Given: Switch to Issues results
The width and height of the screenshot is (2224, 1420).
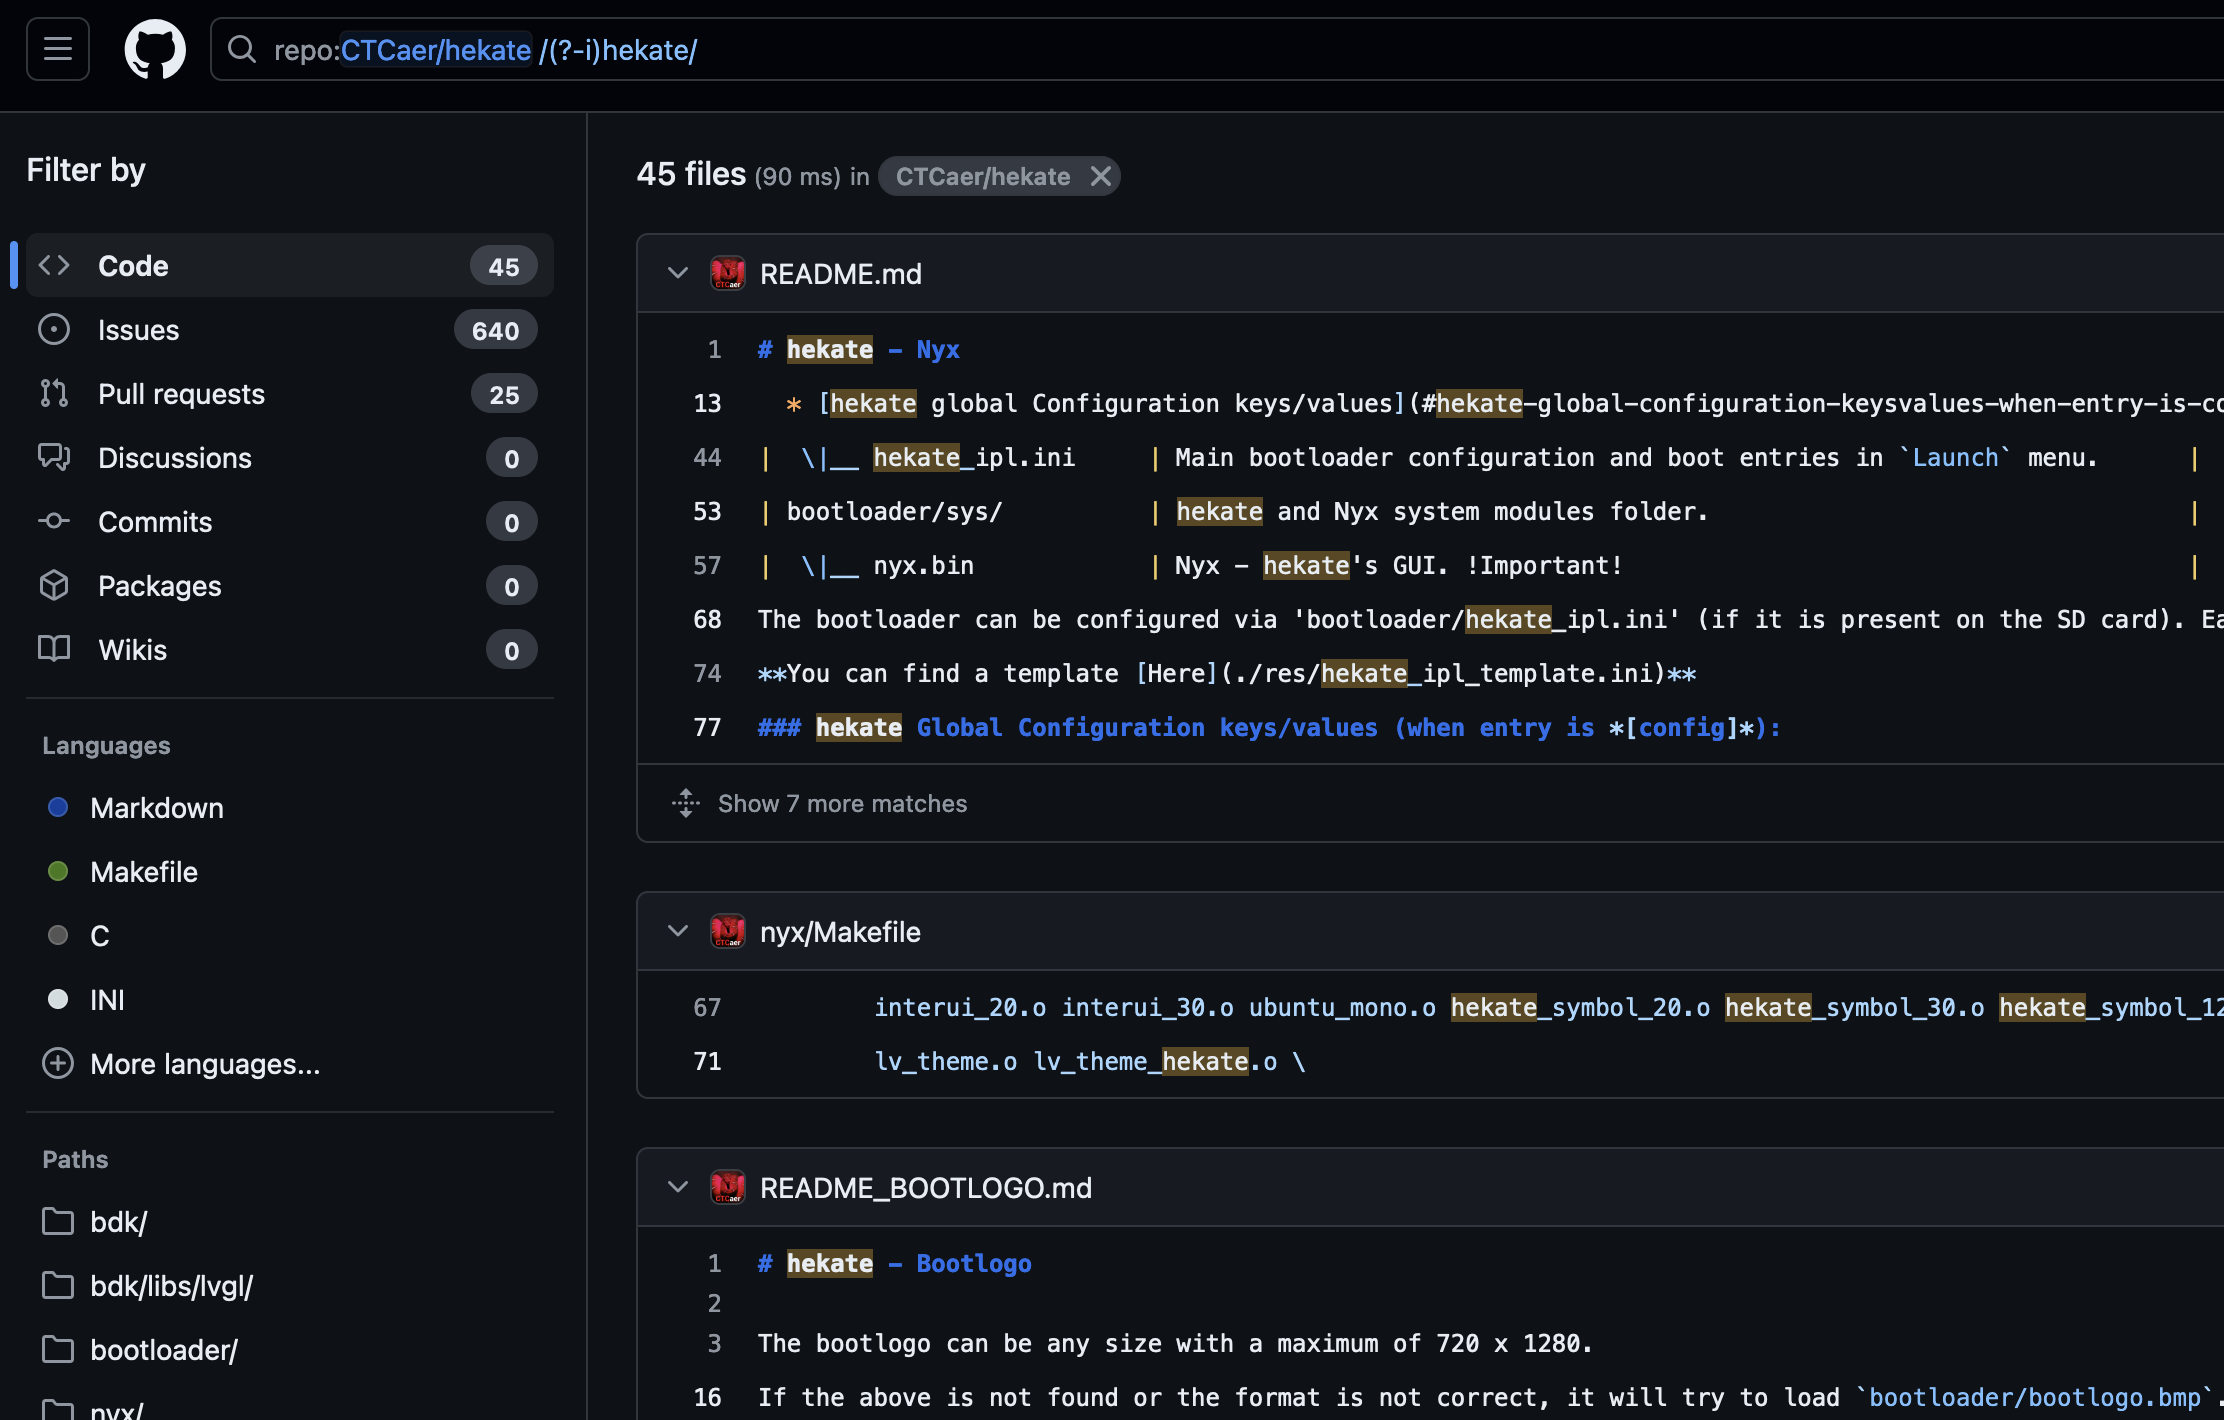Looking at the screenshot, I should tap(290, 329).
